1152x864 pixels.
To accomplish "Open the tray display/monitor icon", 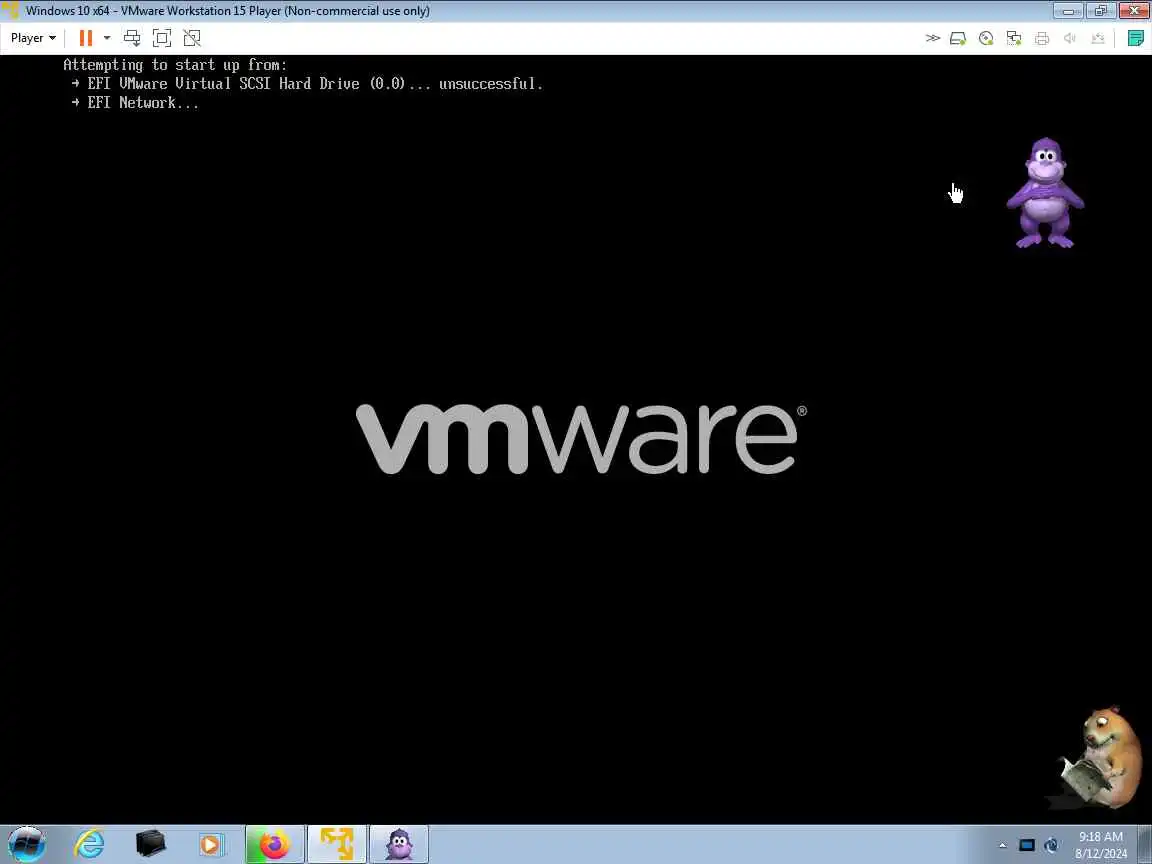I will point(1027,846).
